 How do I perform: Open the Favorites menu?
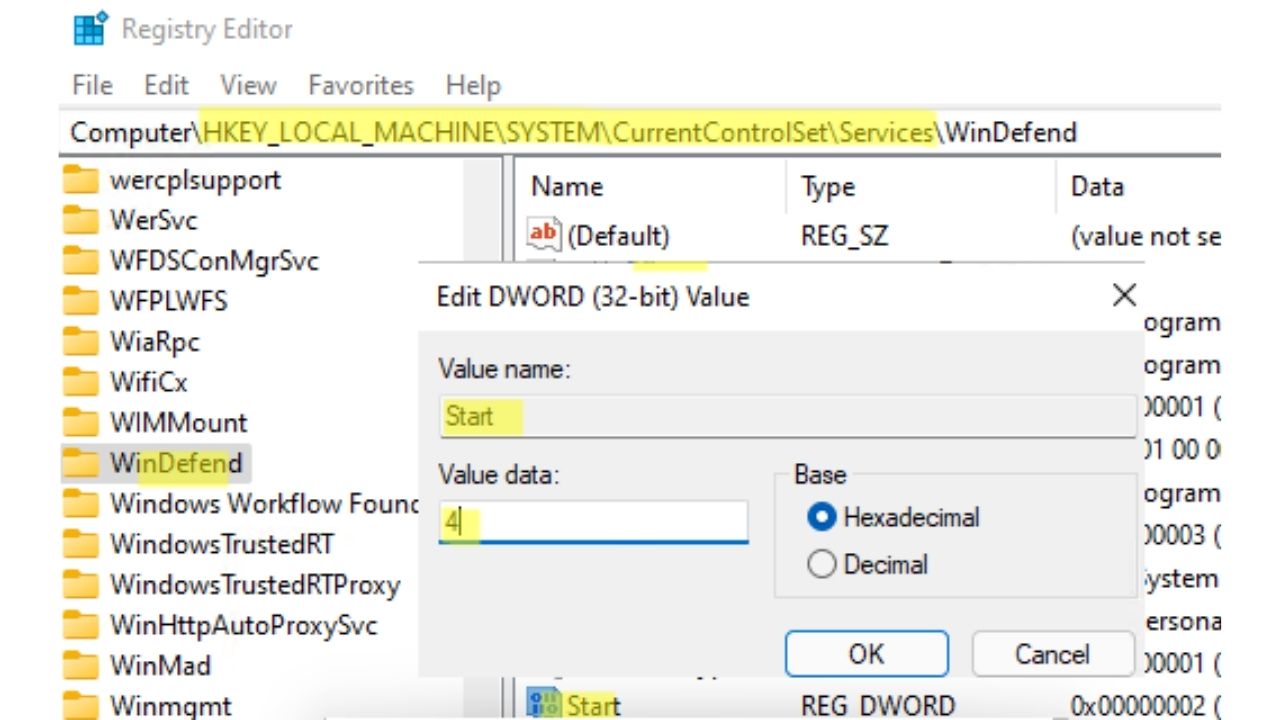pos(360,85)
